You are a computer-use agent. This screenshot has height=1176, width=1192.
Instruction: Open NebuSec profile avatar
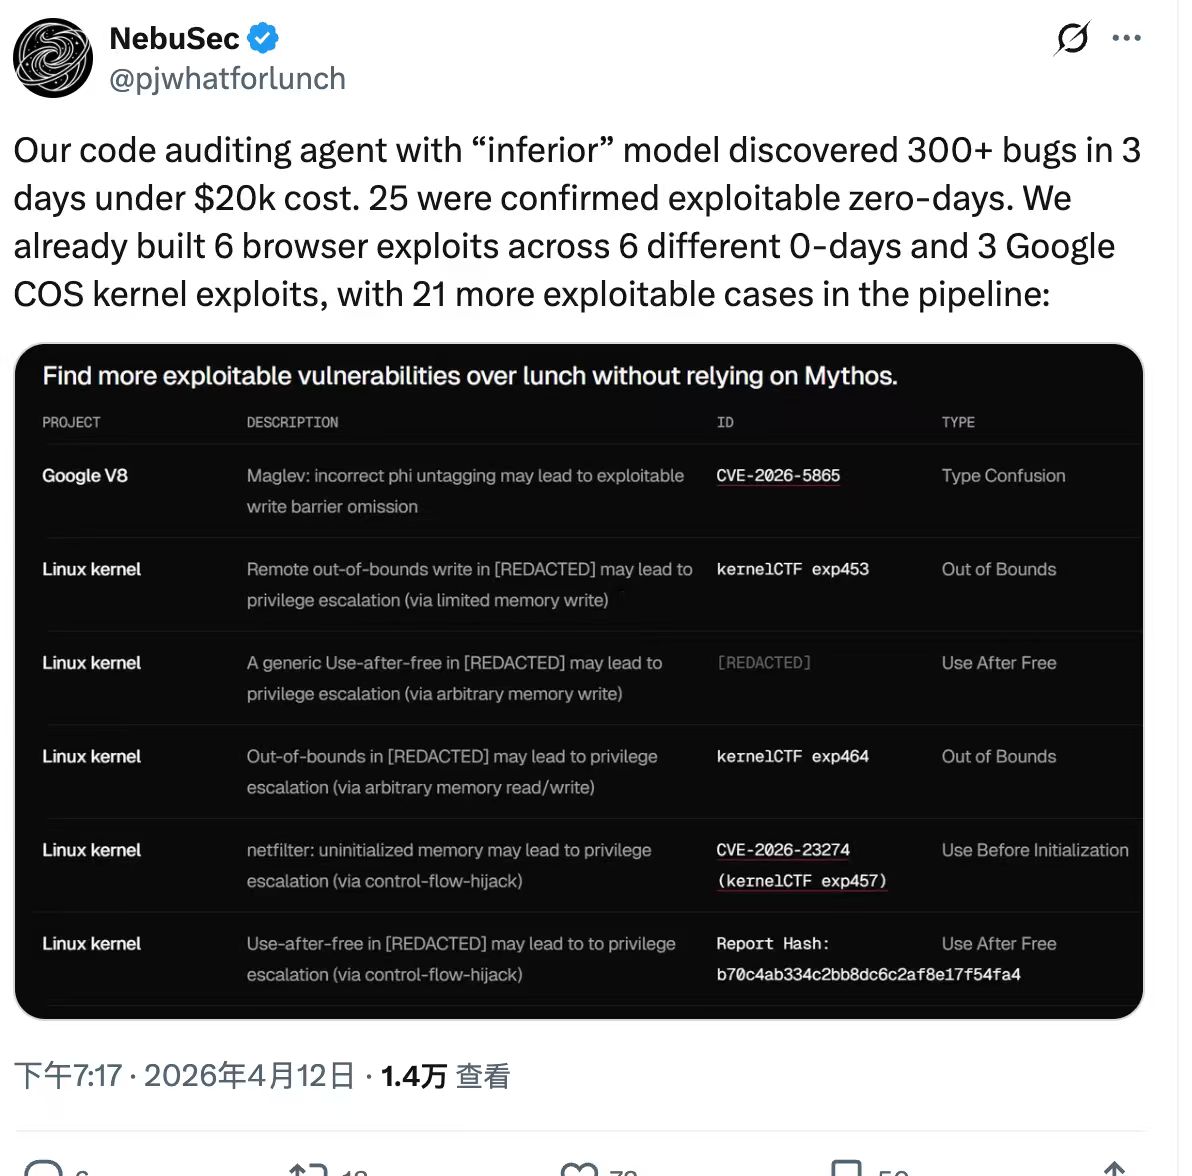(52, 58)
